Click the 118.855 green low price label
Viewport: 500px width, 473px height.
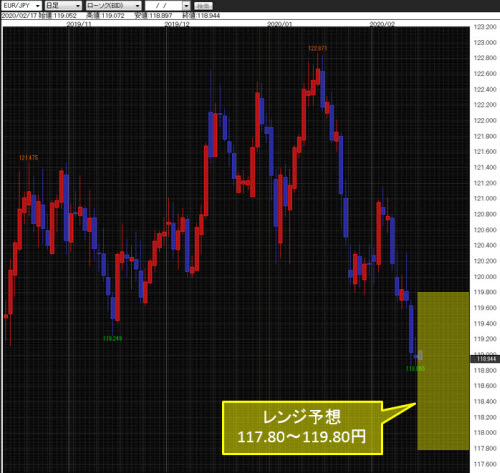click(x=415, y=369)
